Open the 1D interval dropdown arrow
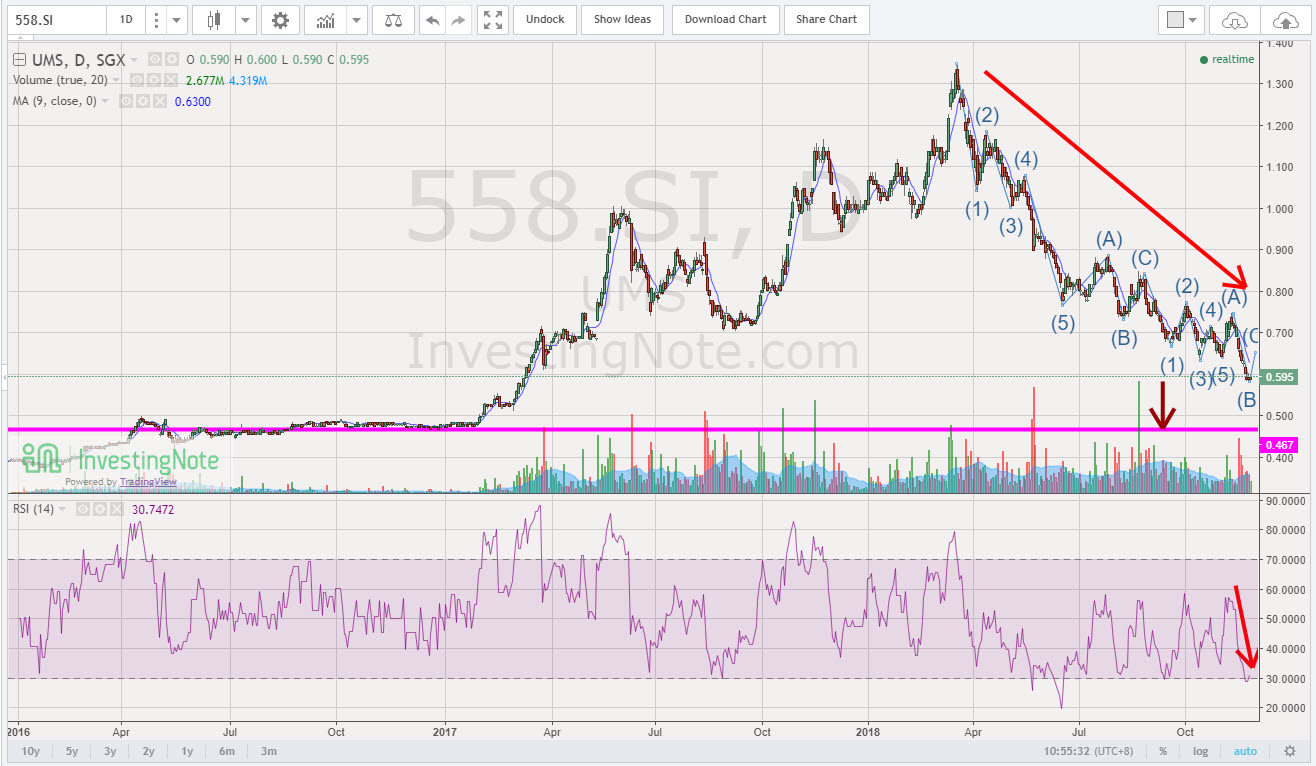Viewport: 1316px width, 766px height. point(175,19)
